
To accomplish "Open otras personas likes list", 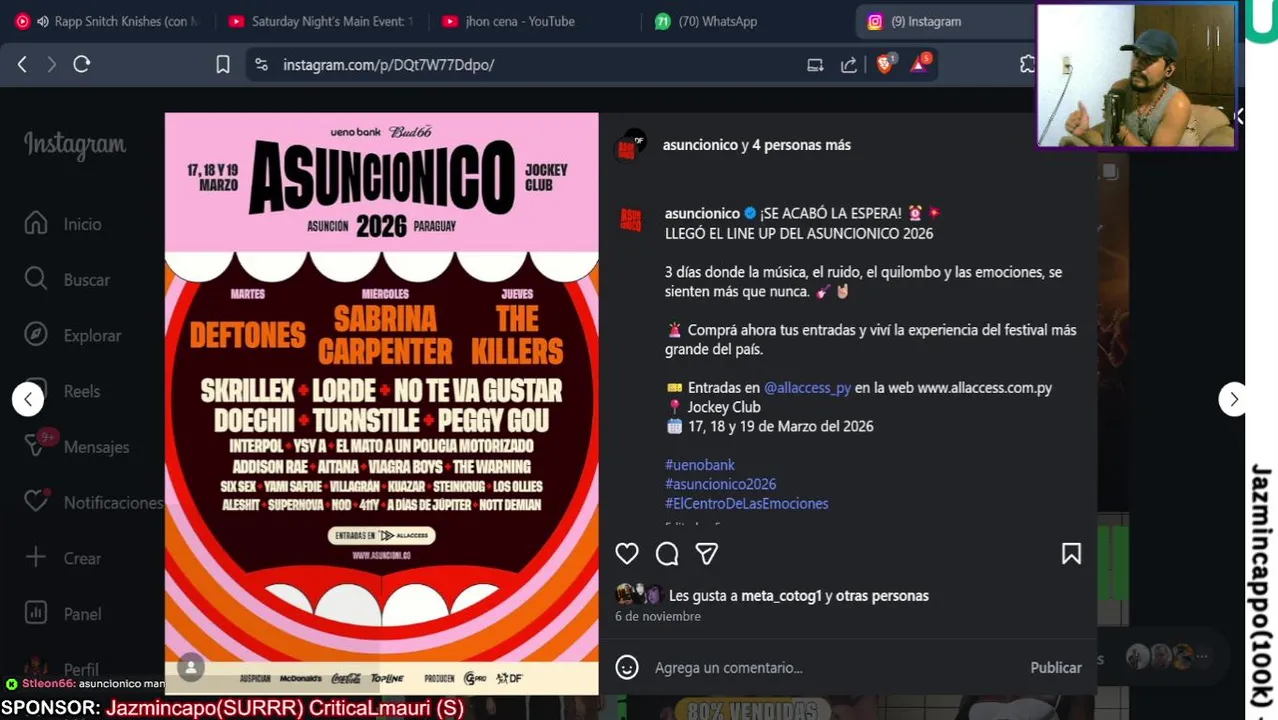I will 882,596.
